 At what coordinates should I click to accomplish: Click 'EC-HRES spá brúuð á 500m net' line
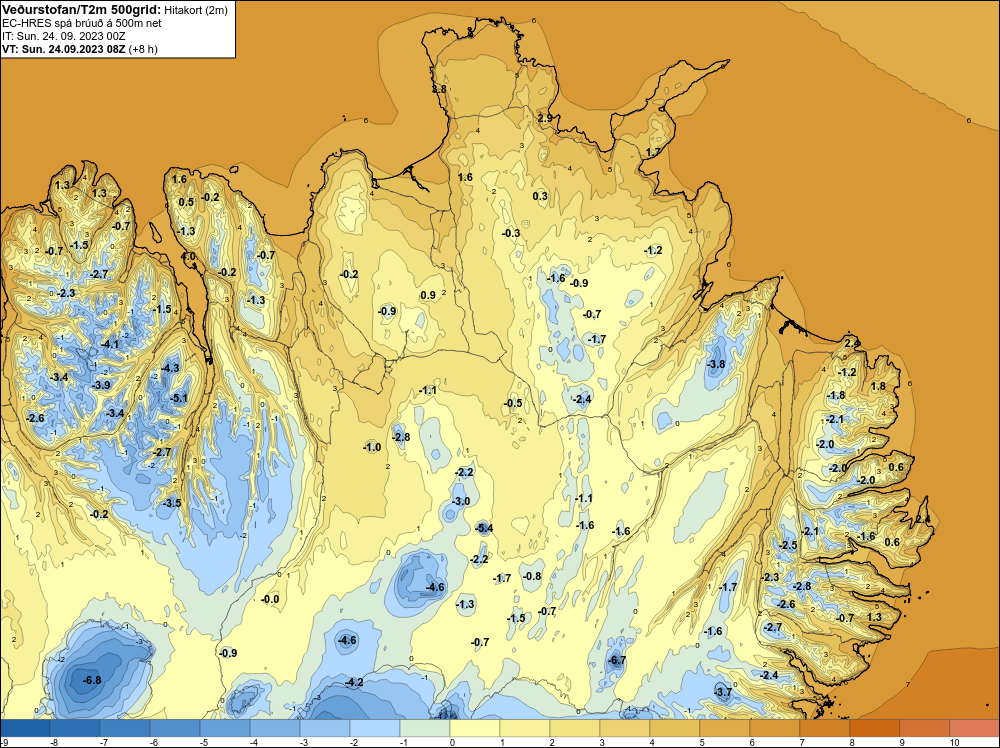click(x=82, y=23)
